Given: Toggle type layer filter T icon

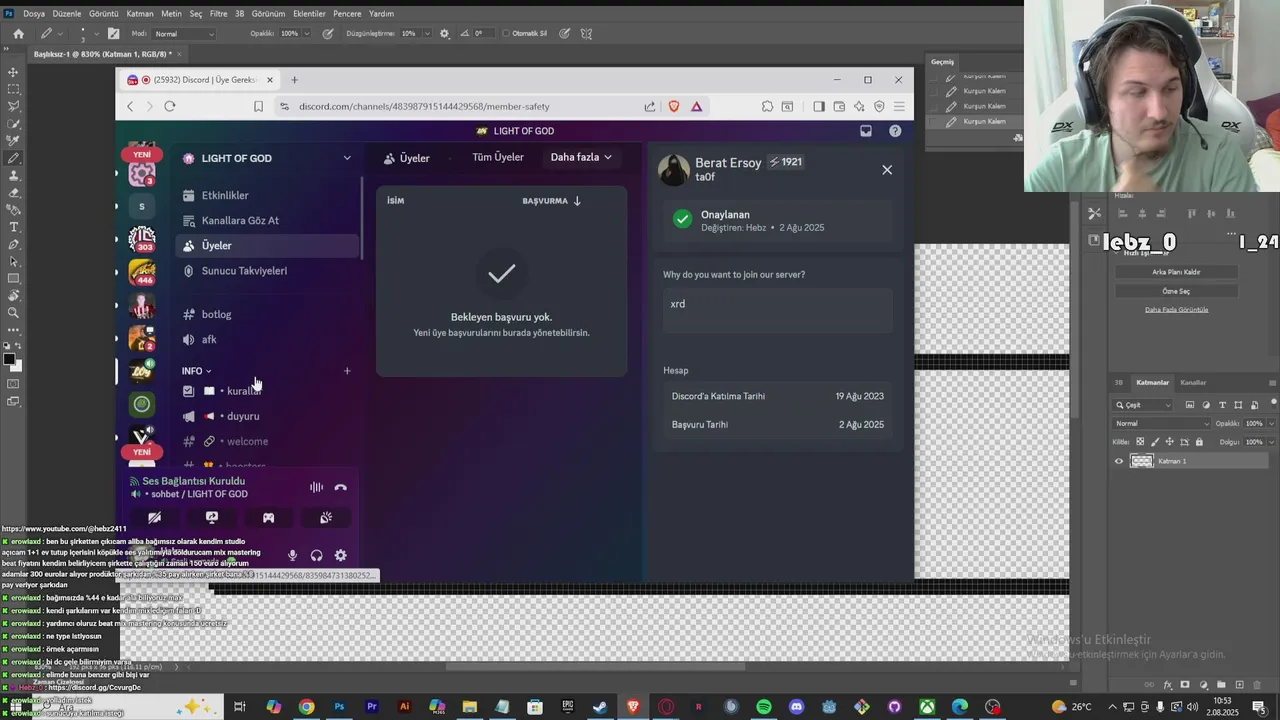Looking at the screenshot, I should point(1223,405).
